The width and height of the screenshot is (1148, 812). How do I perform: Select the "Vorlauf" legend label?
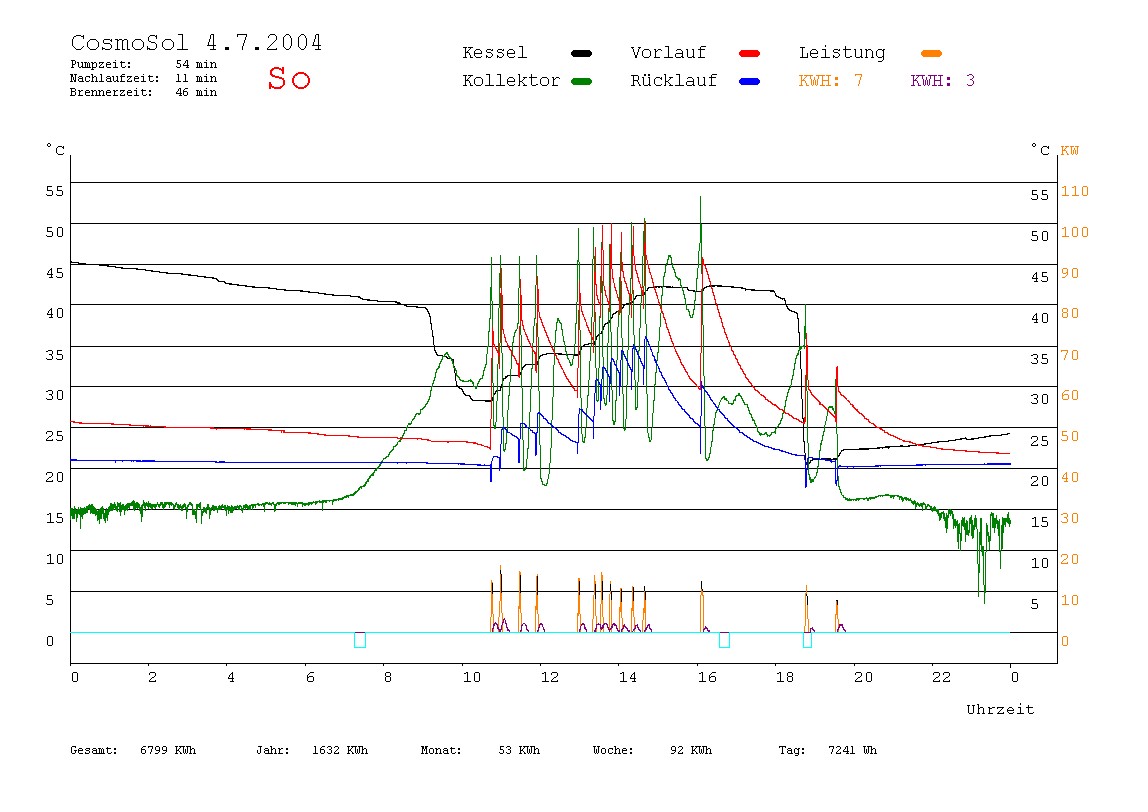[668, 53]
